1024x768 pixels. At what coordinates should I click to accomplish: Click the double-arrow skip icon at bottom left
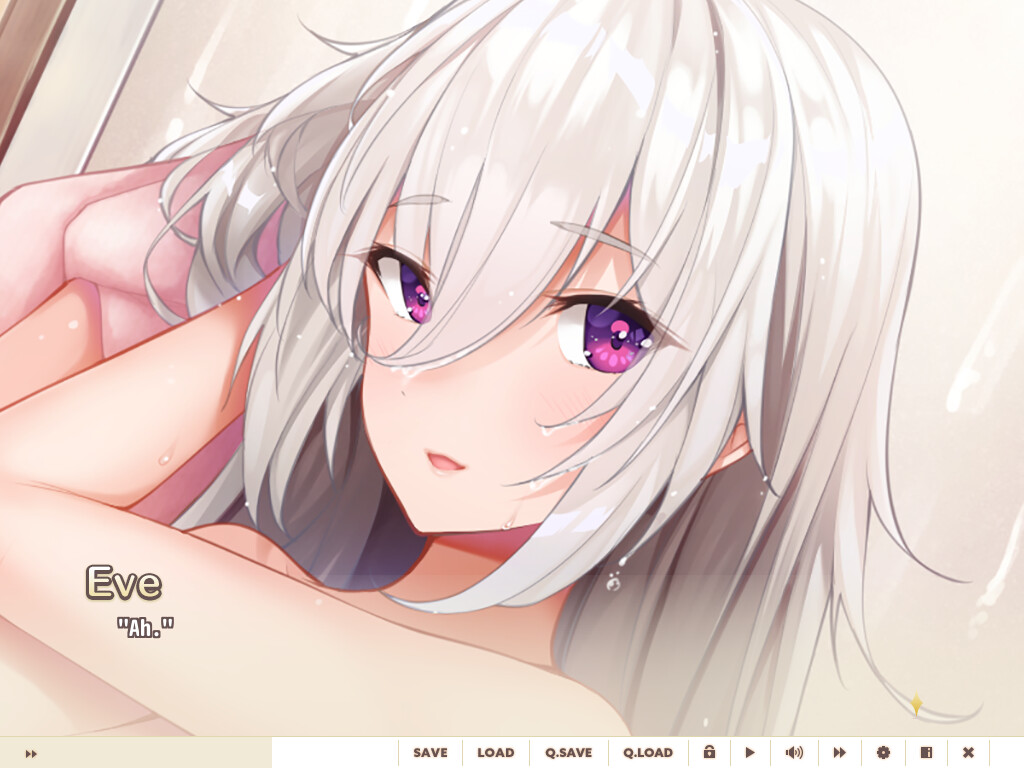point(30,752)
